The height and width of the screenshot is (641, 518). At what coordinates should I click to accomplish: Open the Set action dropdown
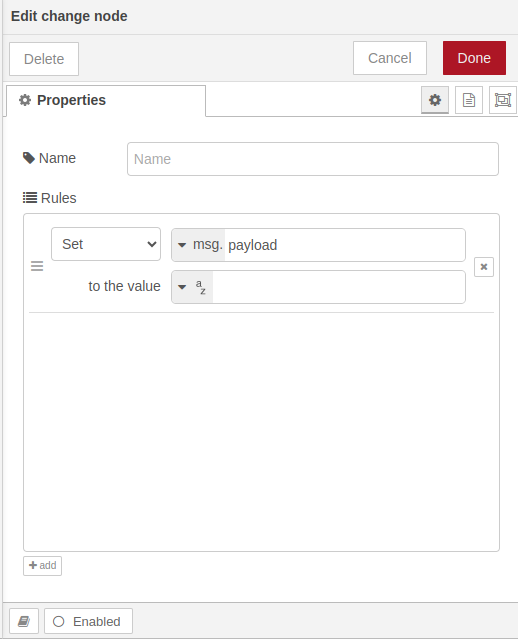click(x=106, y=244)
